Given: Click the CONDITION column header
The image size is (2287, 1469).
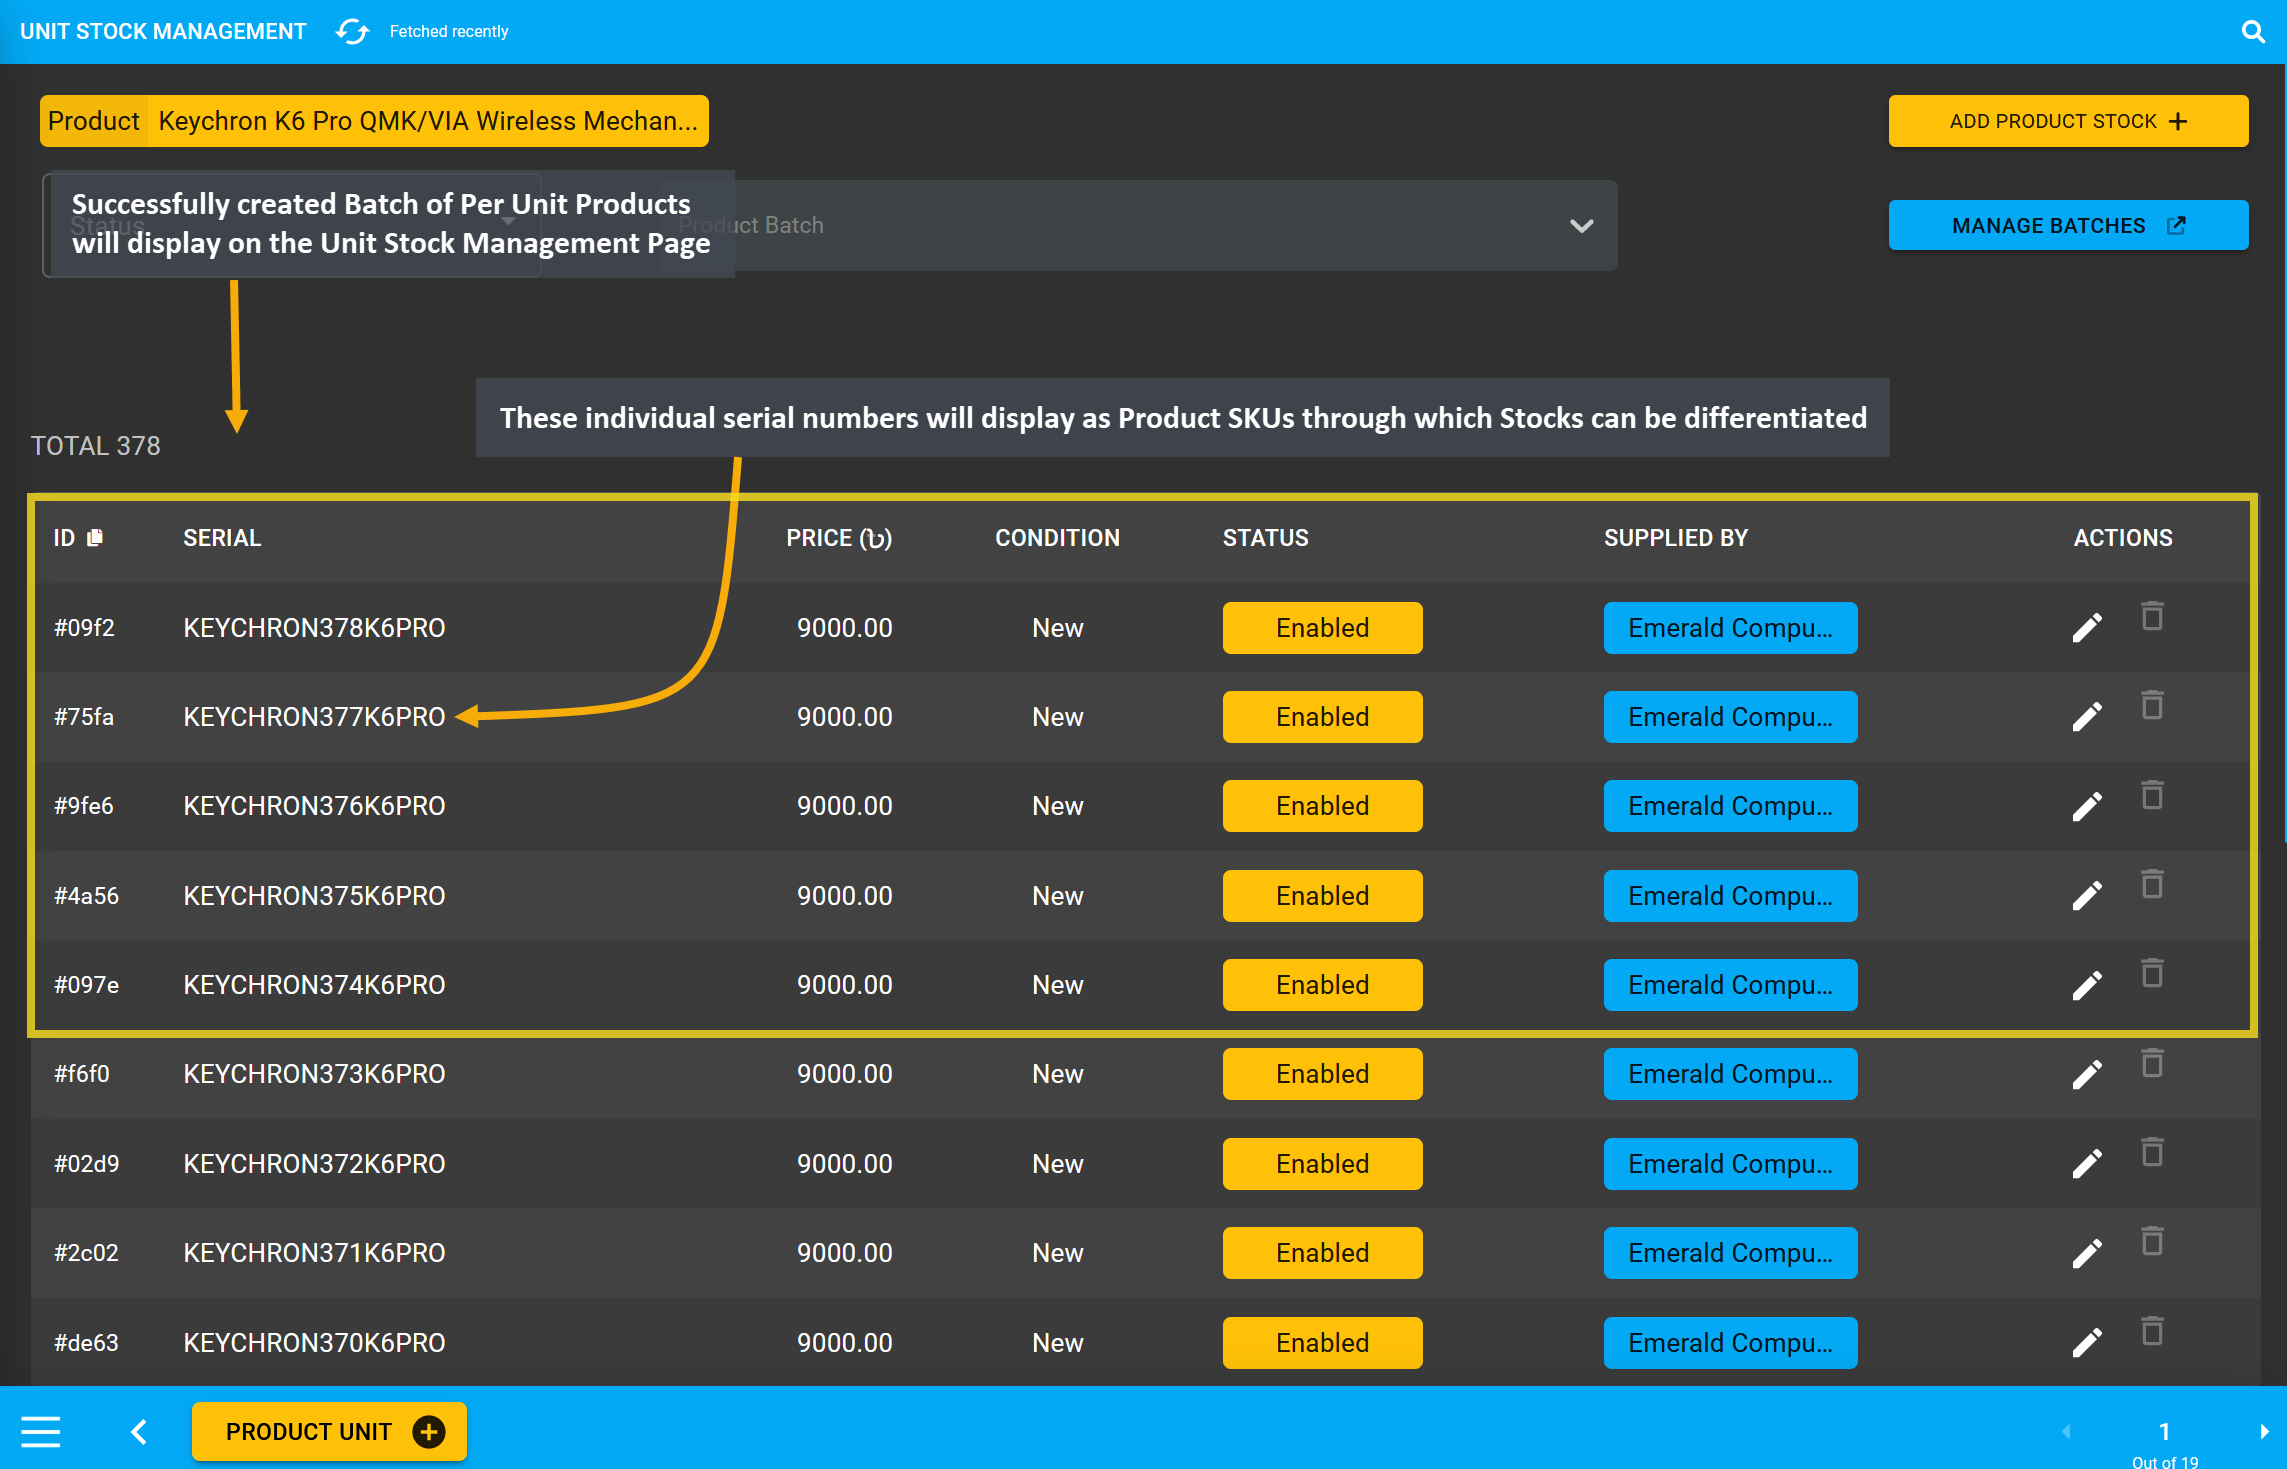Looking at the screenshot, I should coord(1057,538).
